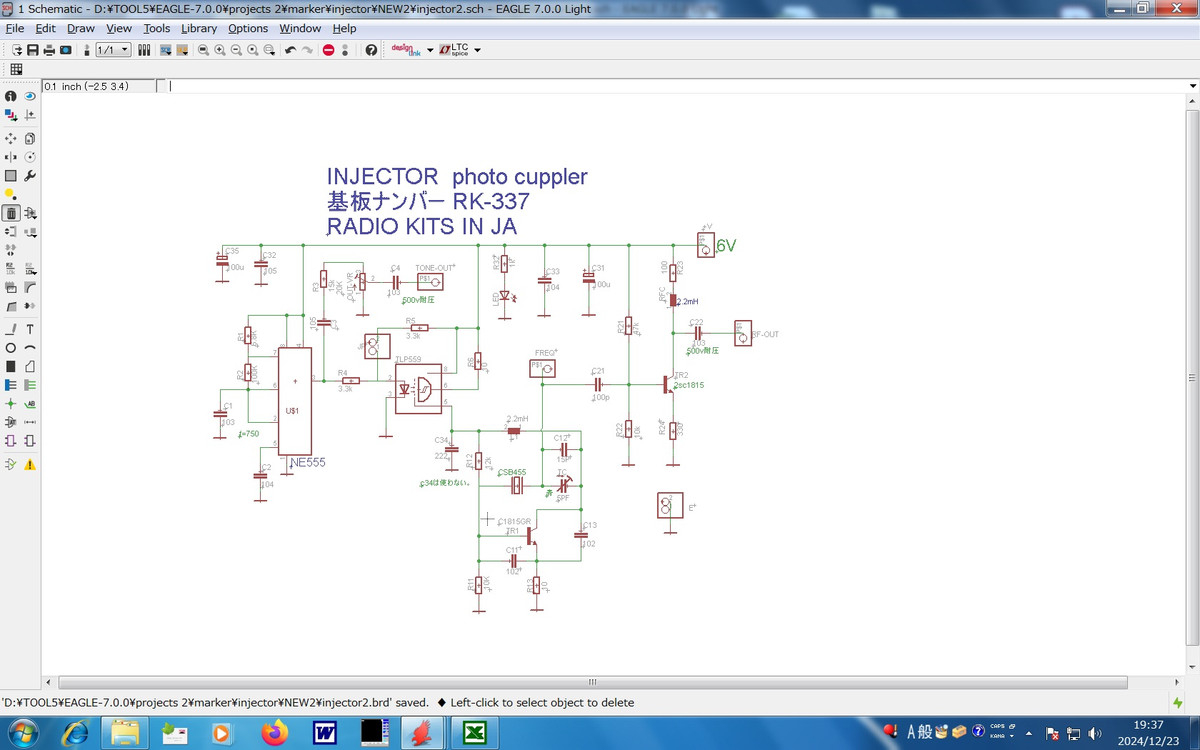This screenshot has width=1200, height=750.
Task: Select the Delete tool trash can
Action: [x=10, y=213]
